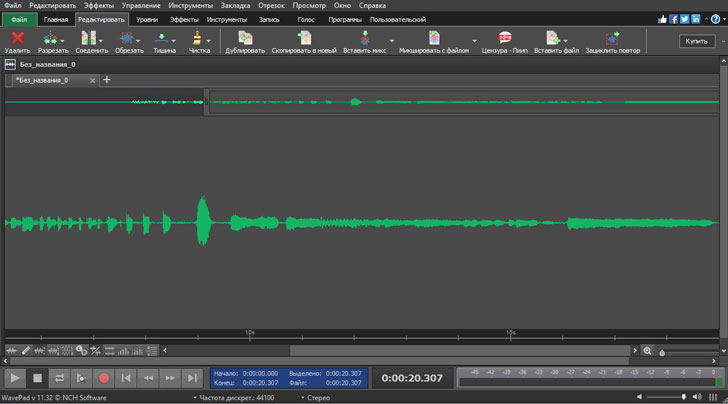Open the green Файл button
The width and height of the screenshot is (728, 404).
20,19
